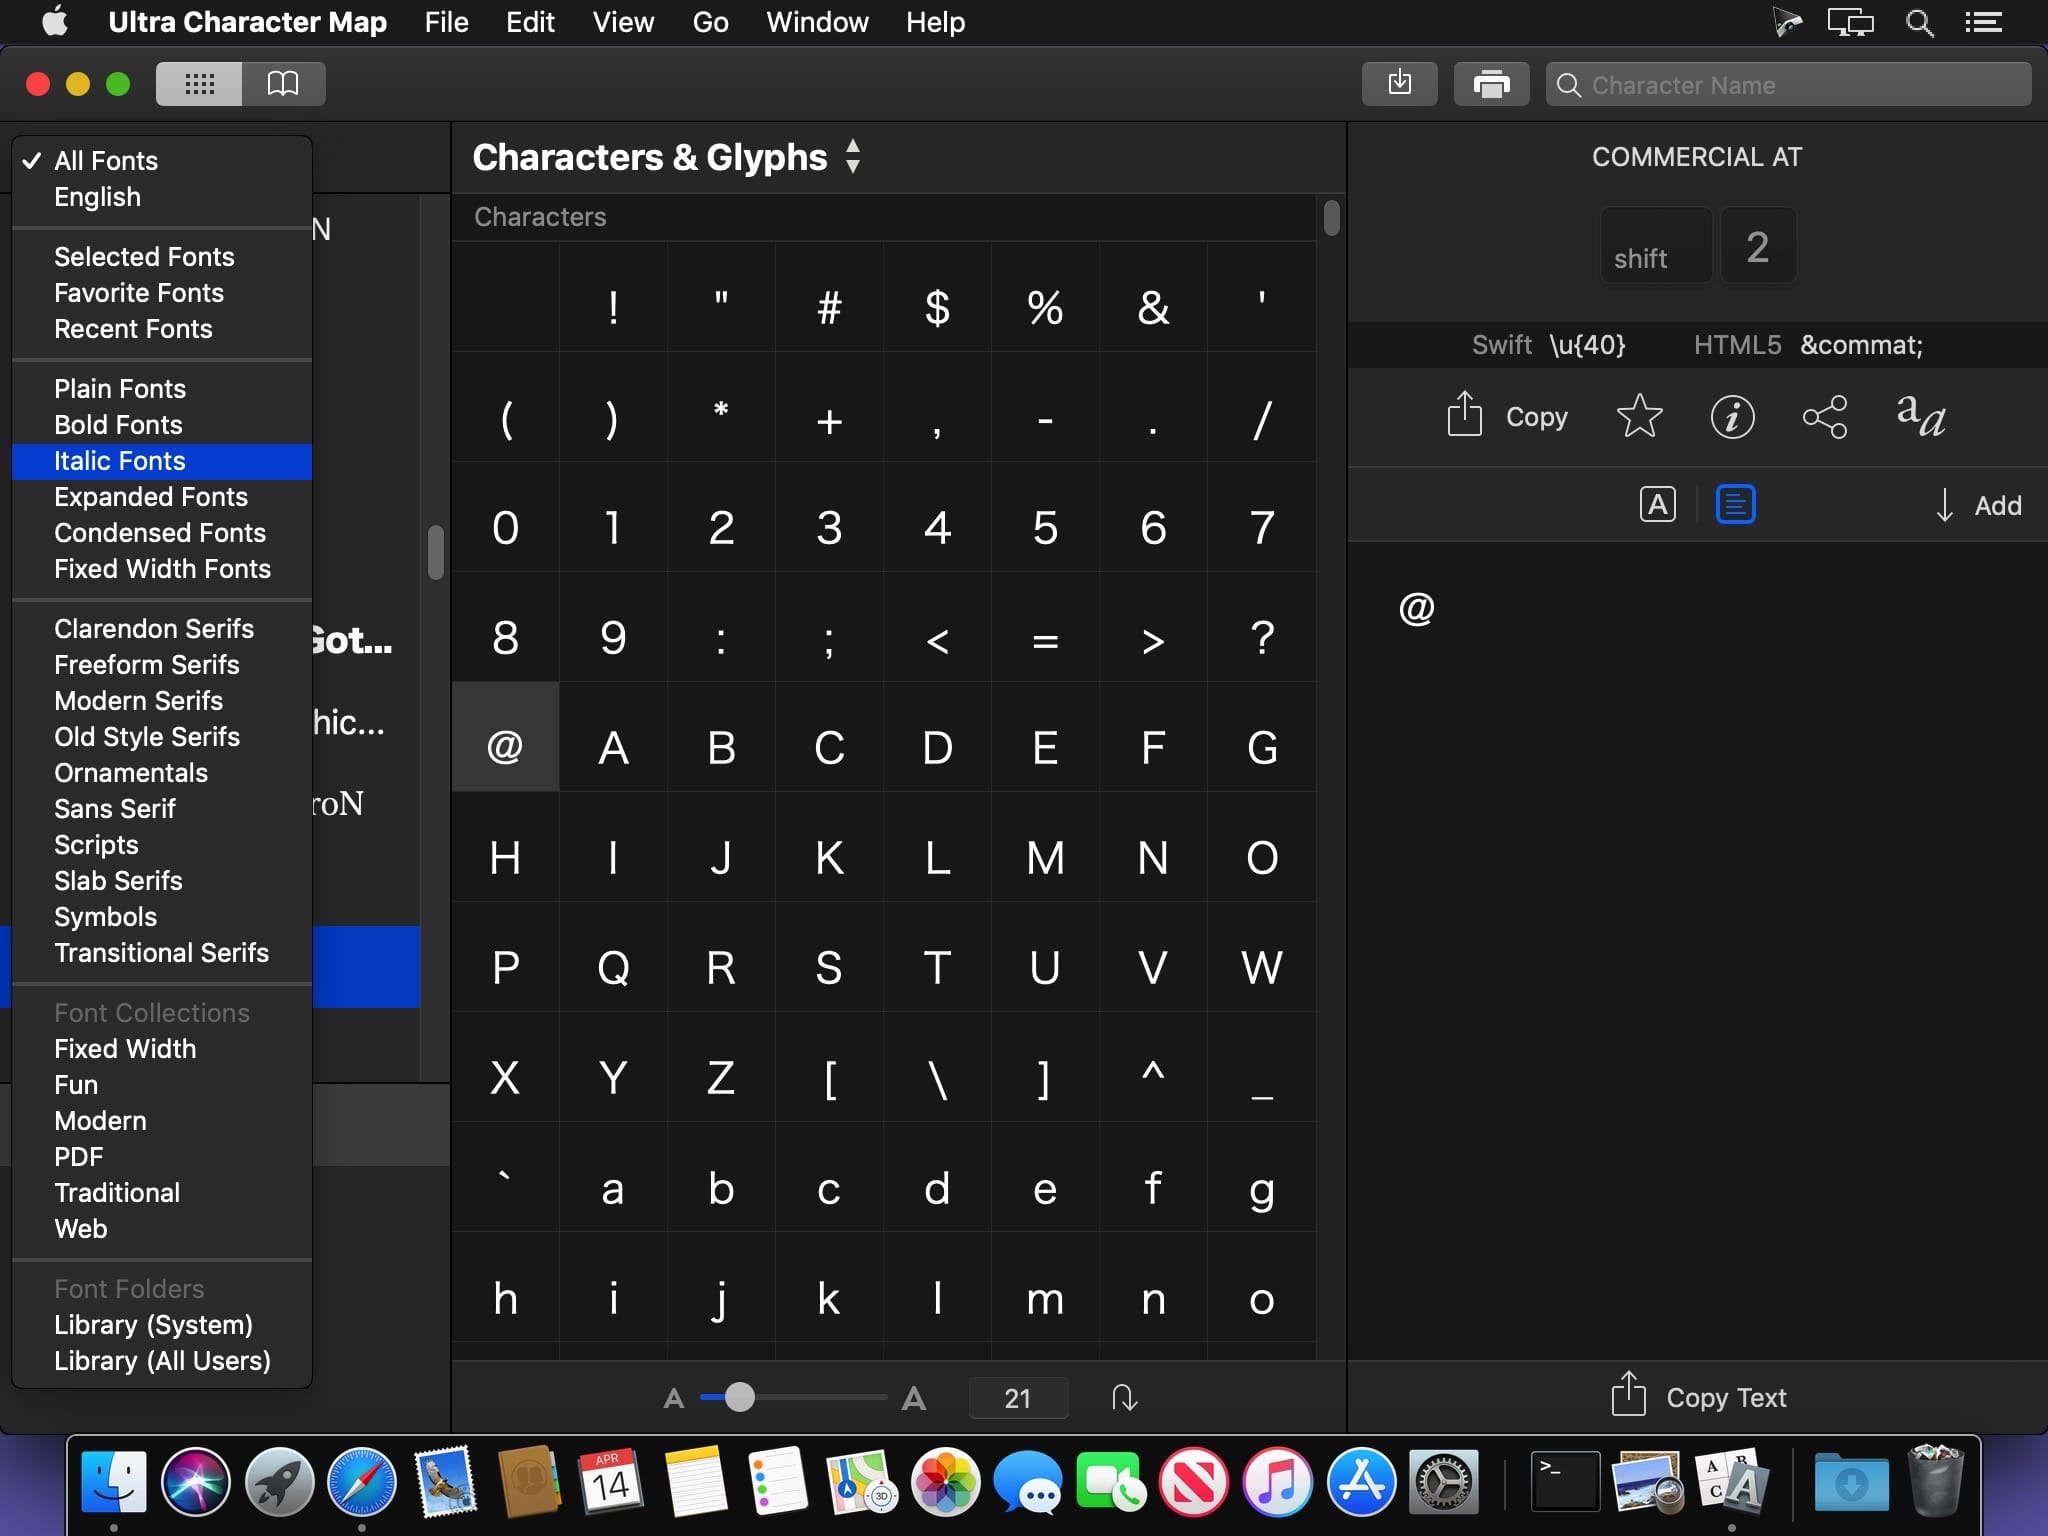Select the Web font collection
2048x1536 pixels.
[162, 1229]
